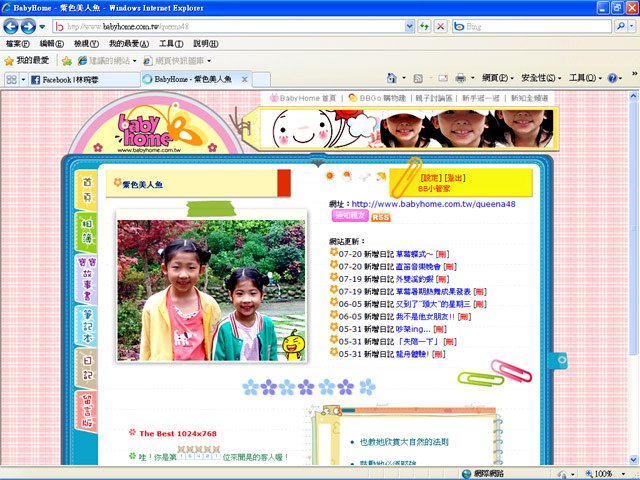
Task: Go forward with the Forward arrow
Action: click(28, 27)
